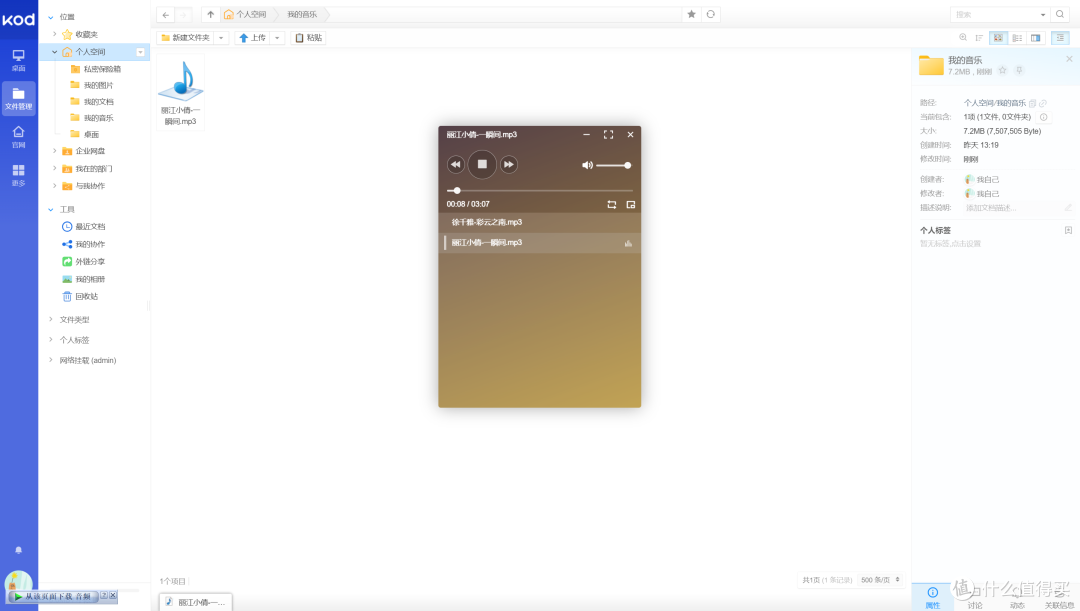Expand the 与我协作 tree node
Viewport: 1080px width, 611px height.
[x=55, y=186]
